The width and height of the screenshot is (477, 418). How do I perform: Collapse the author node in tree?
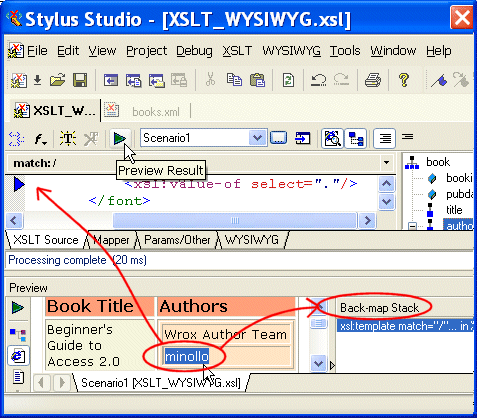pos(413,226)
